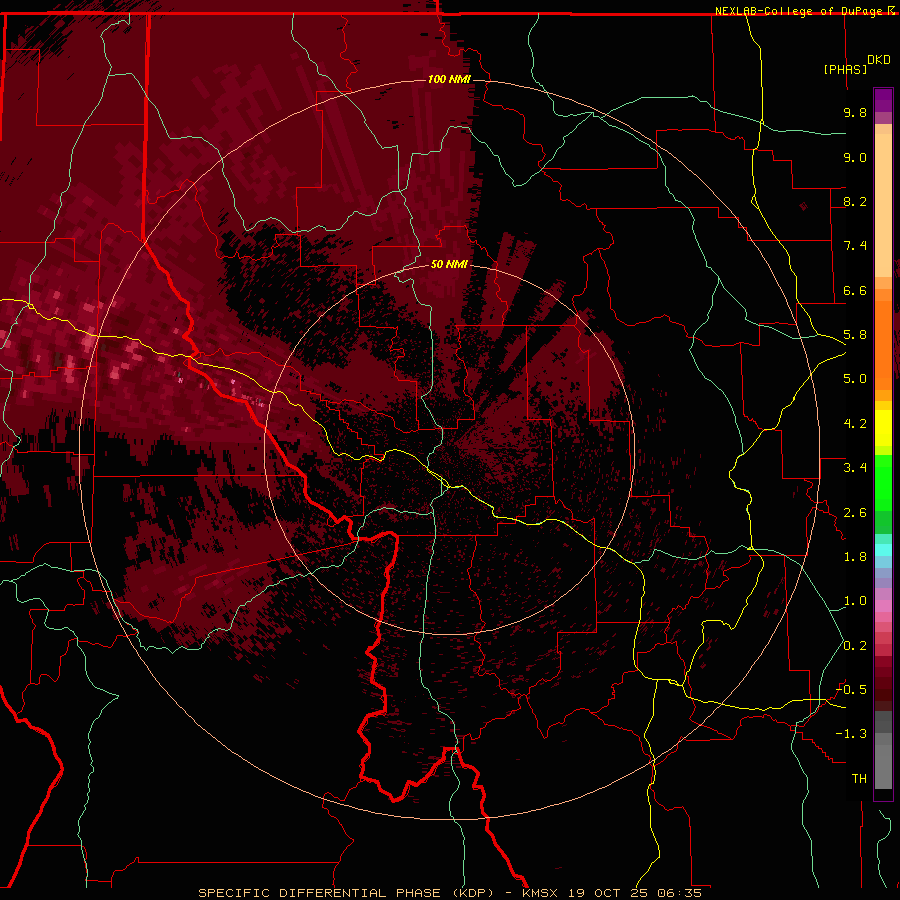Select the 4.2 value on the legend

[855, 424]
